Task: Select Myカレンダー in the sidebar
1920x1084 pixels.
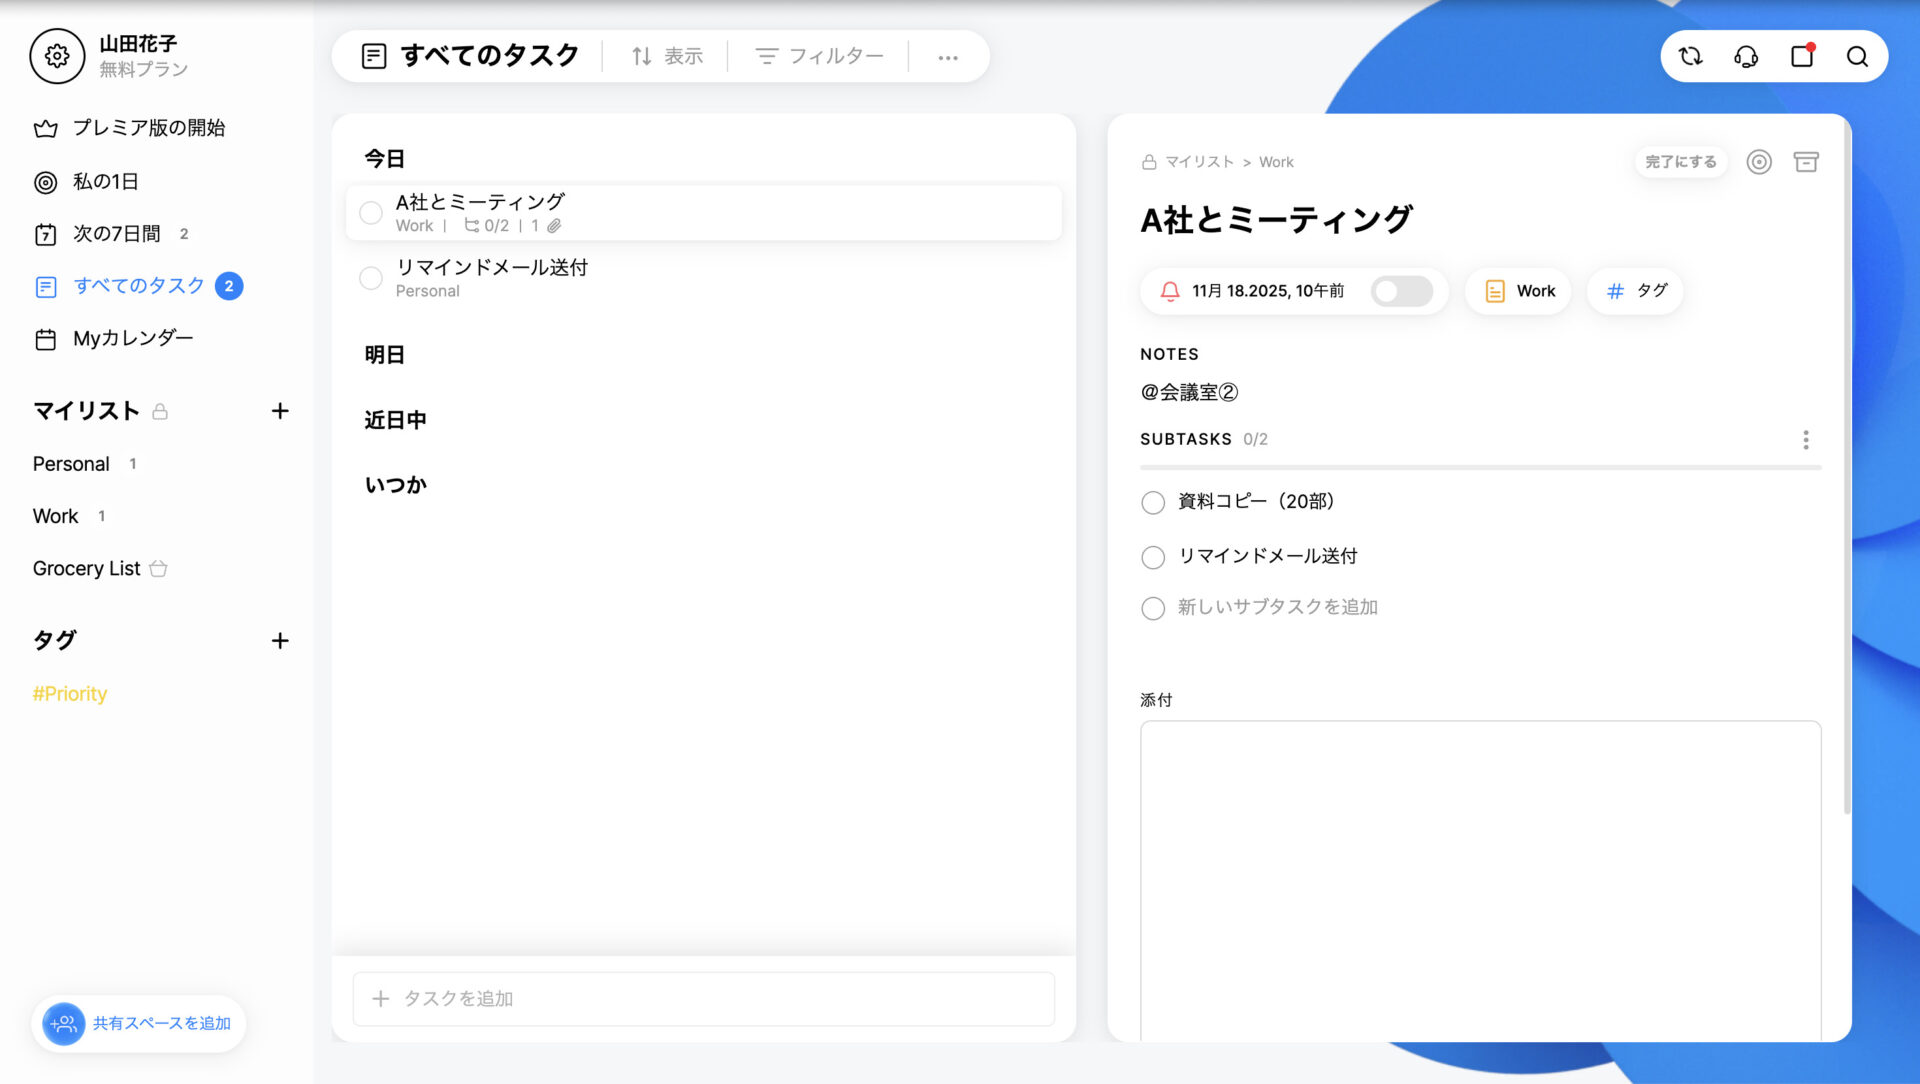Action: tap(133, 338)
